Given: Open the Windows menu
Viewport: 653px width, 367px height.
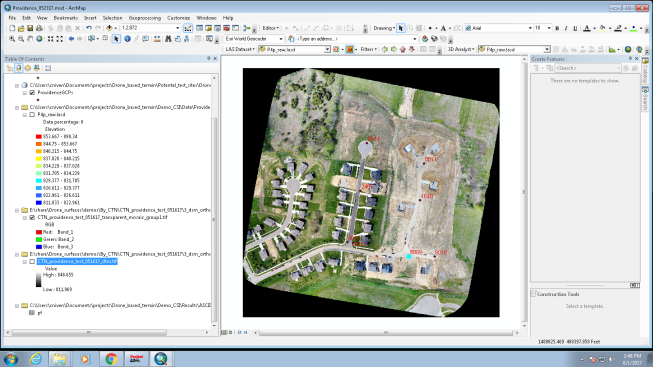Looking at the screenshot, I should coord(206,18).
